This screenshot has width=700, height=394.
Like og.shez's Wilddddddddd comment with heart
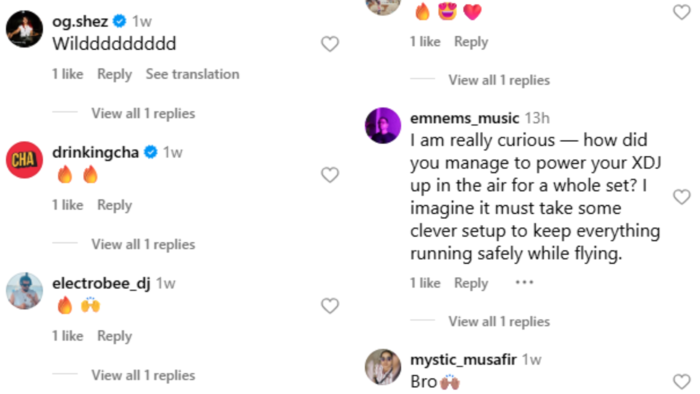[x=330, y=44]
